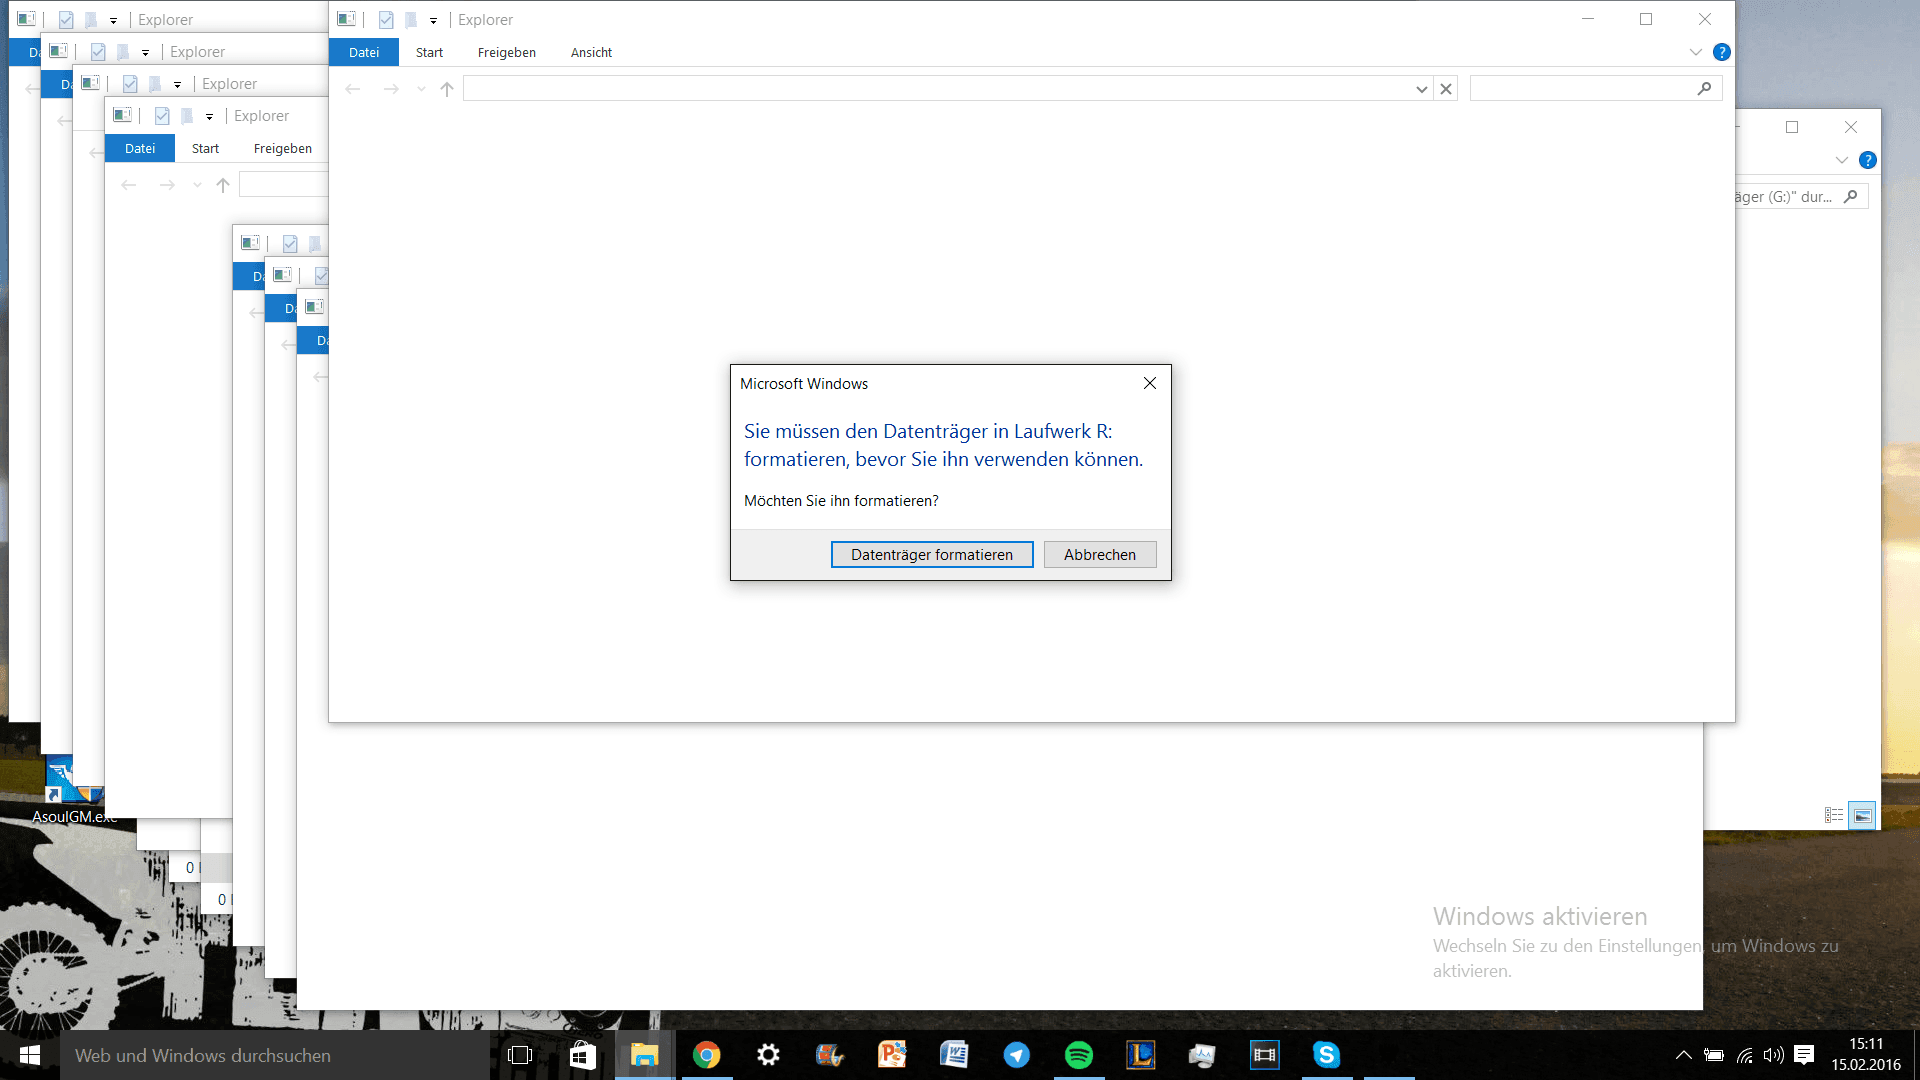Open the Ansicht ribbon tab
Image resolution: width=1920 pixels, height=1080 pixels.
[591, 52]
